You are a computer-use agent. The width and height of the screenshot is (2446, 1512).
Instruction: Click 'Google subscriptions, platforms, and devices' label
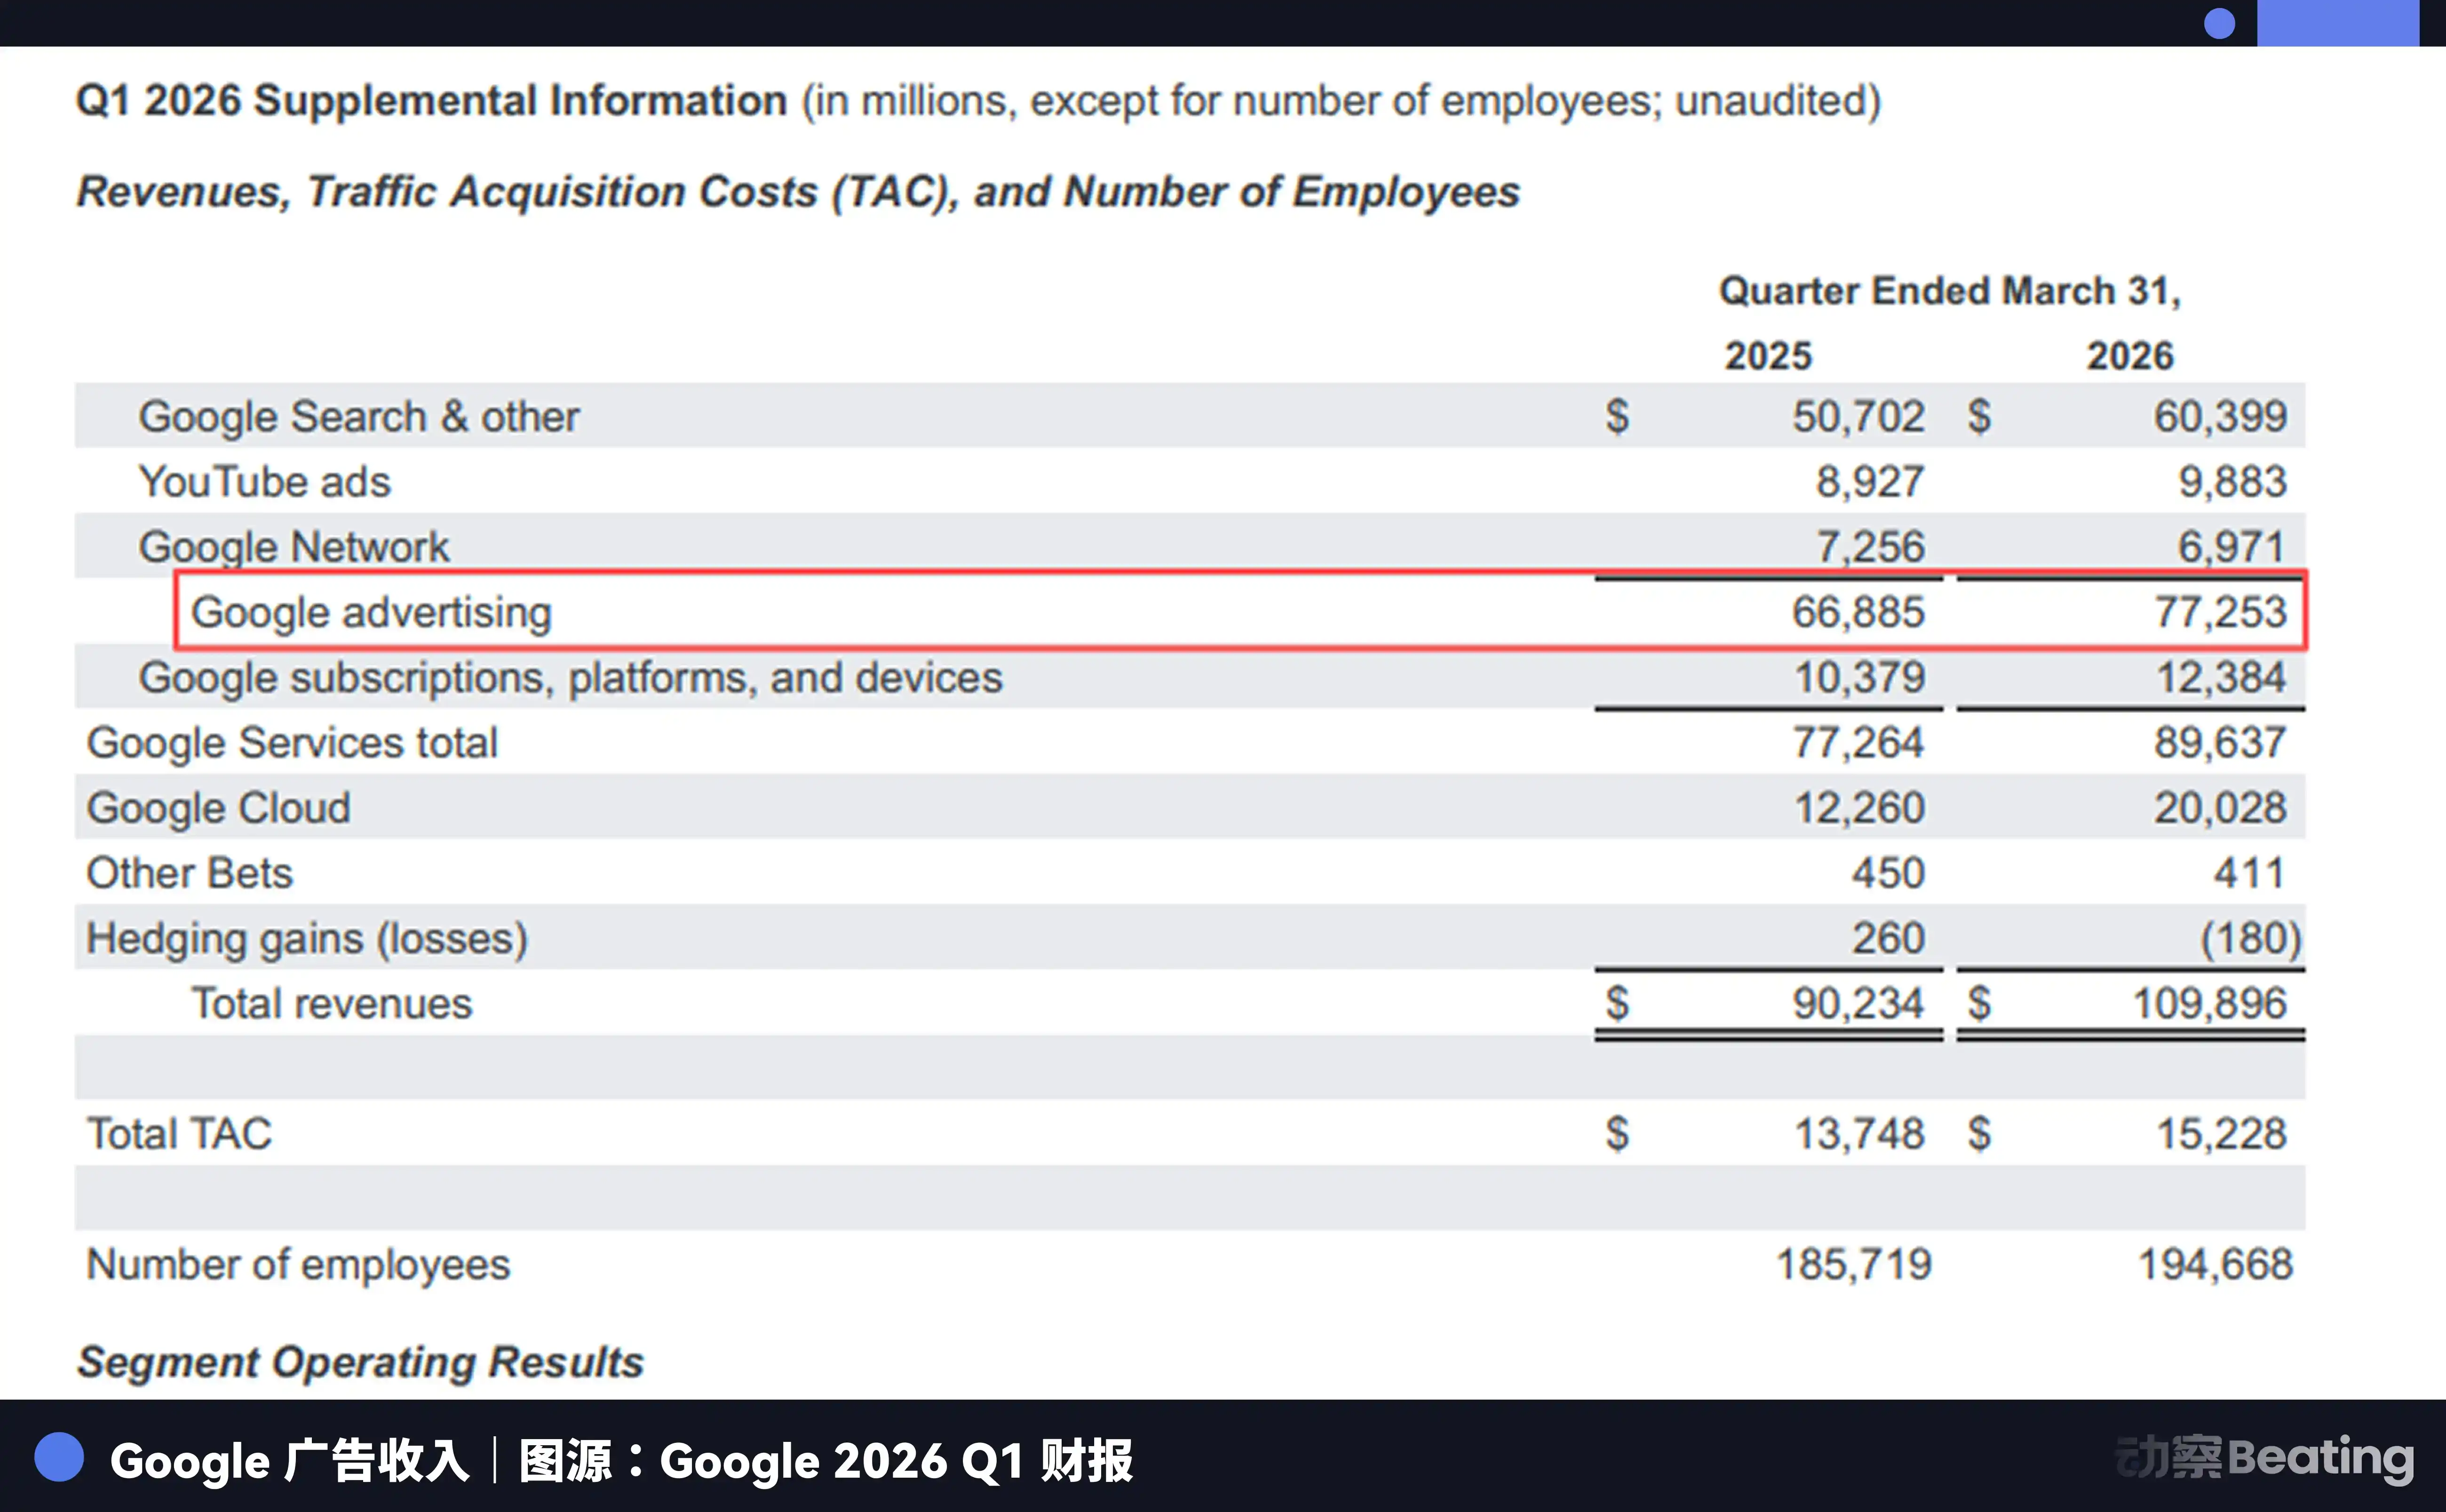click(x=570, y=678)
